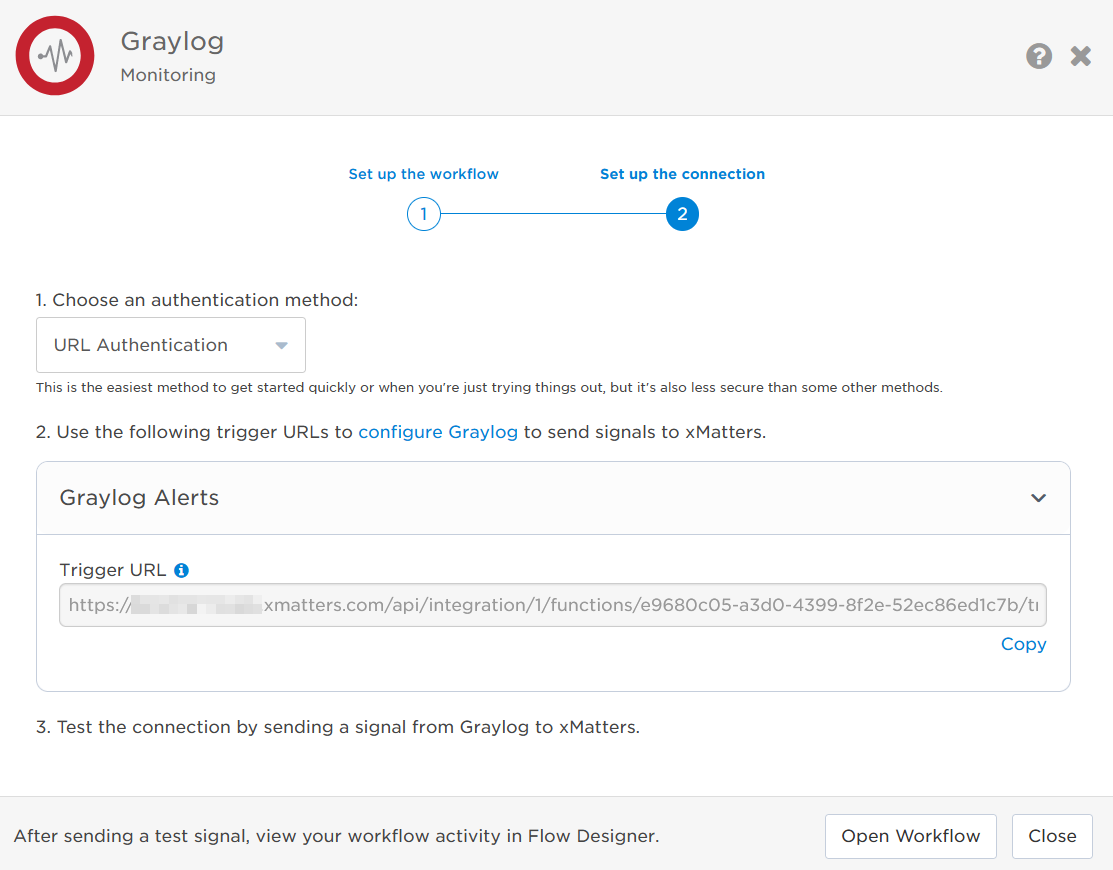The image size is (1113, 870).
Task: Click the Monitoring subtitle text
Action: [x=168, y=75]
